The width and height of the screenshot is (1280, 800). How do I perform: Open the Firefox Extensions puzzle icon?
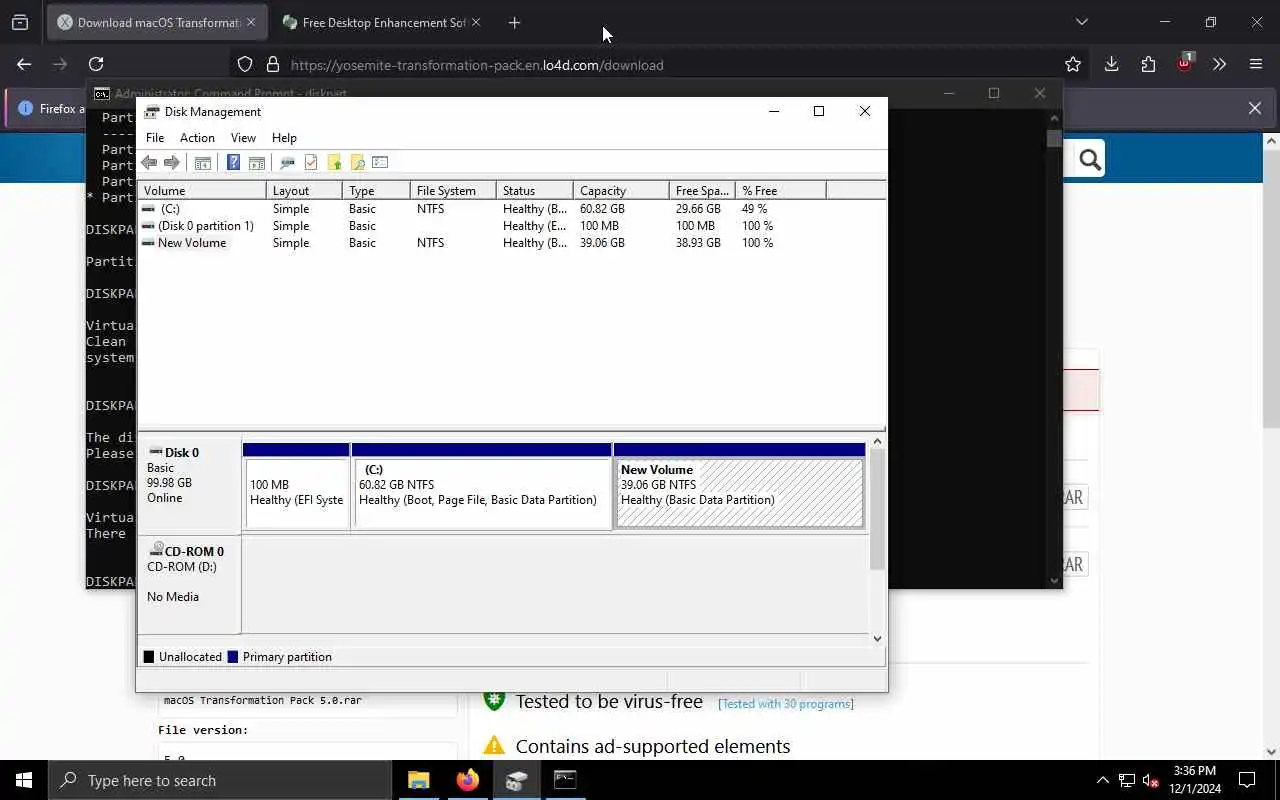[x=1148, y=64]
